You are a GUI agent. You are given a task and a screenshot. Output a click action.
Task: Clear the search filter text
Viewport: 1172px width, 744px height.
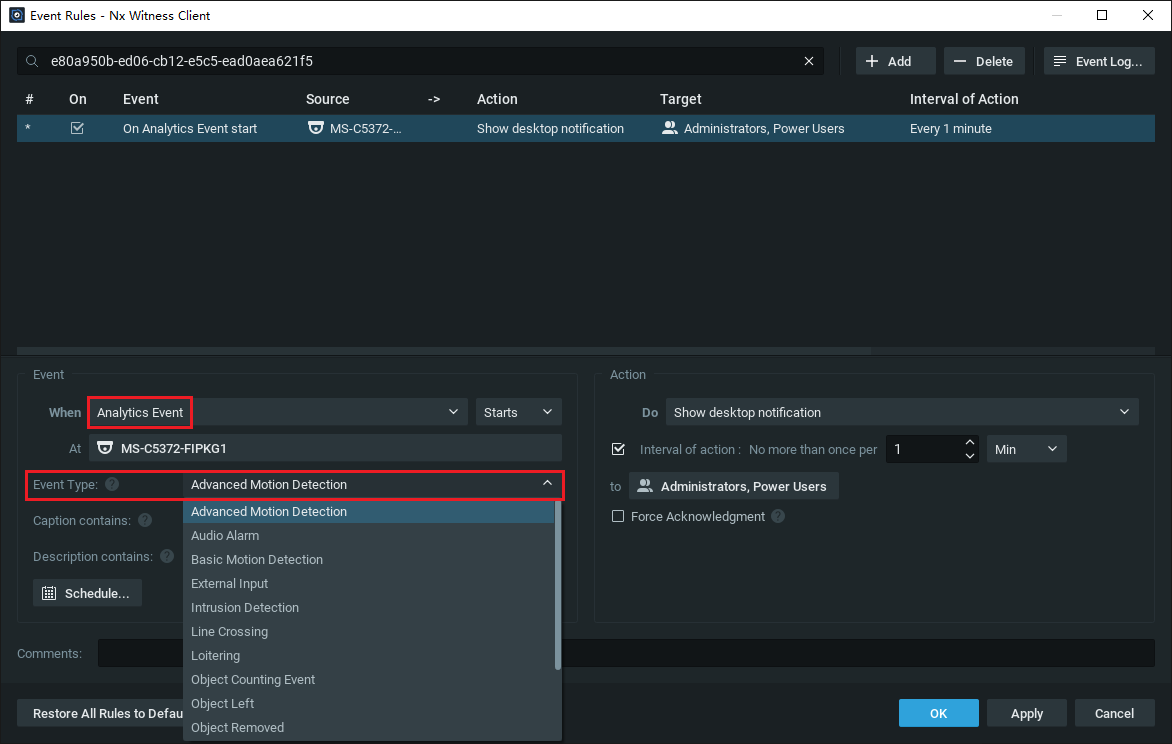tap(809, 61)
